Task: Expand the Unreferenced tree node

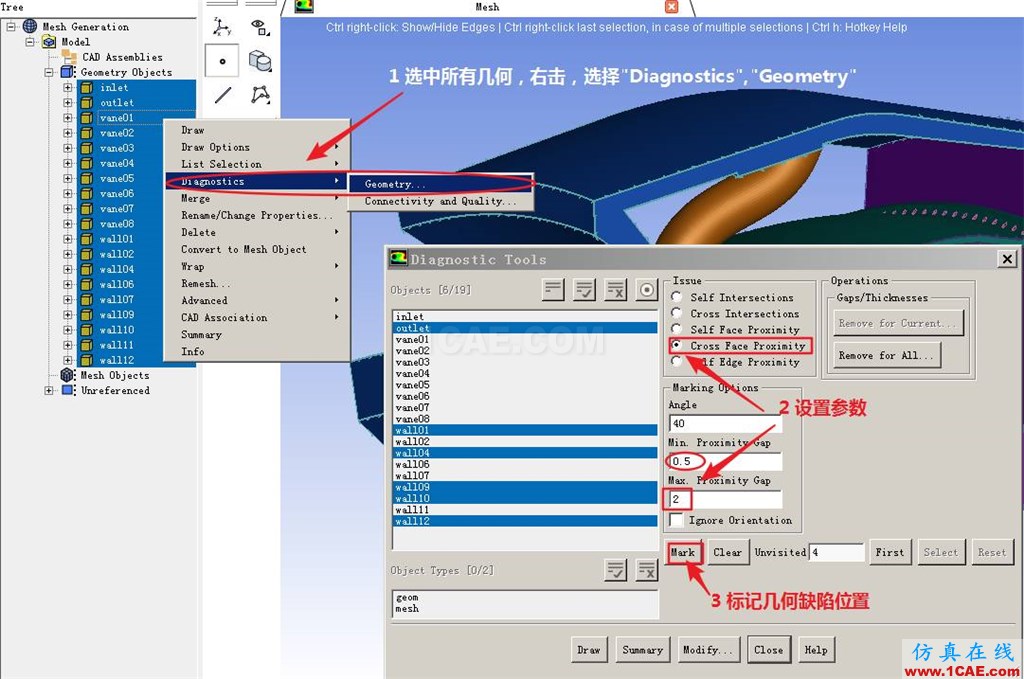Action: point(49,390)
